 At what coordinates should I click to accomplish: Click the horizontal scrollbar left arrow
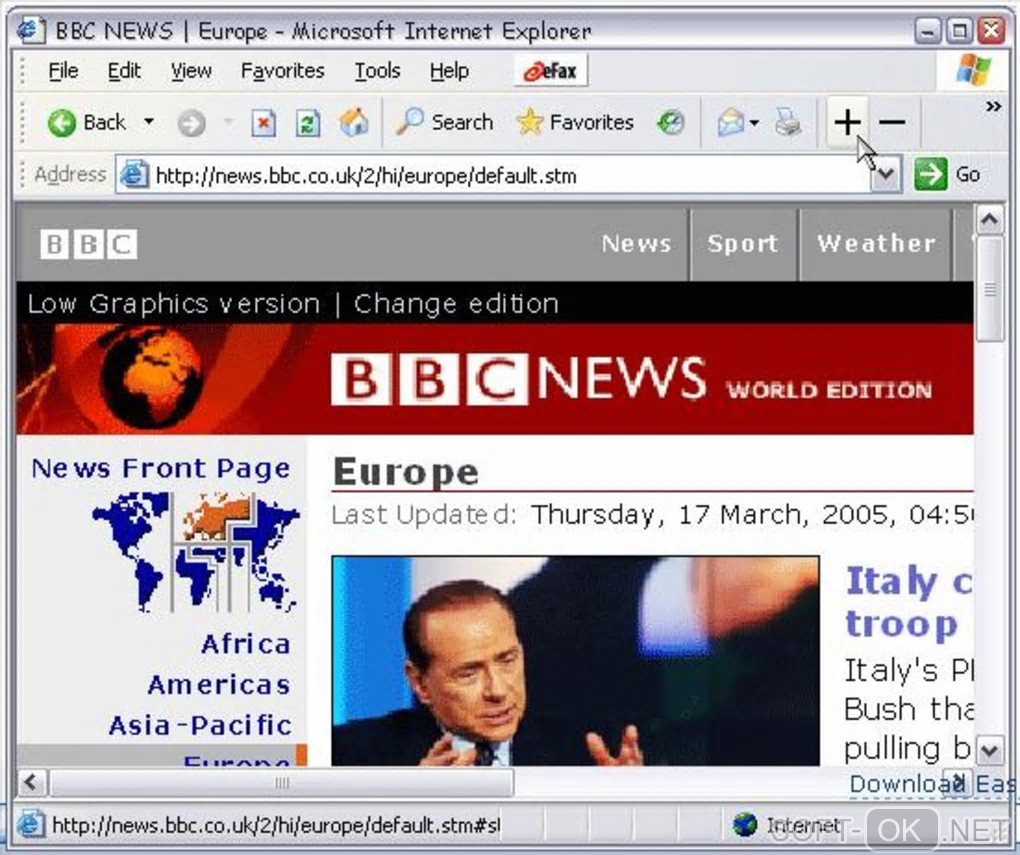[31, 782]
